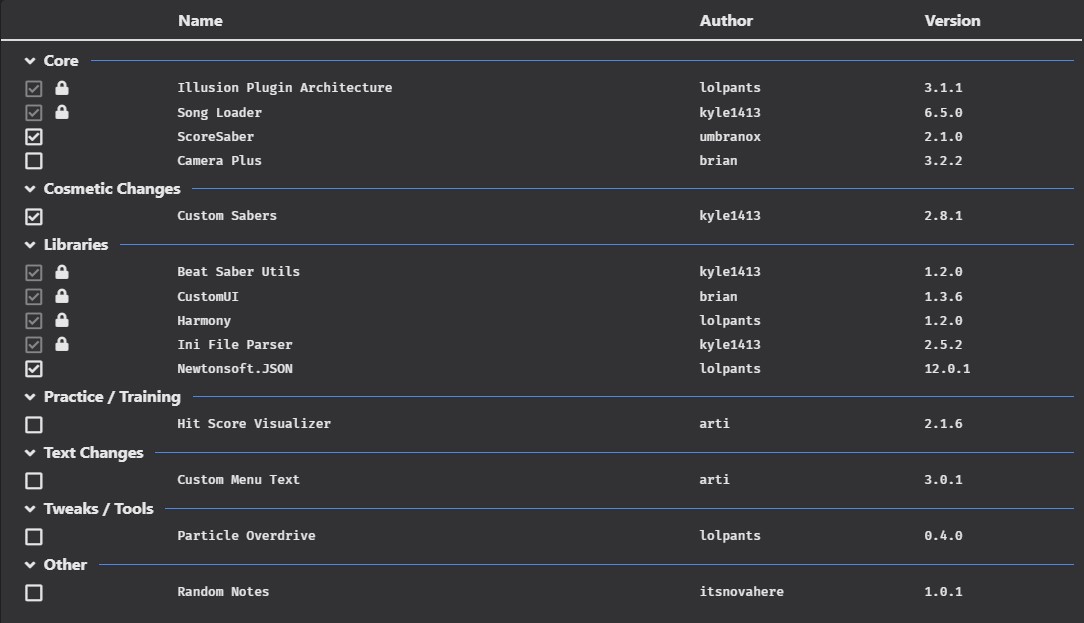Collapse the Tweaks / Tools category
Screen dimensions: 1084x623
point(30,509)
